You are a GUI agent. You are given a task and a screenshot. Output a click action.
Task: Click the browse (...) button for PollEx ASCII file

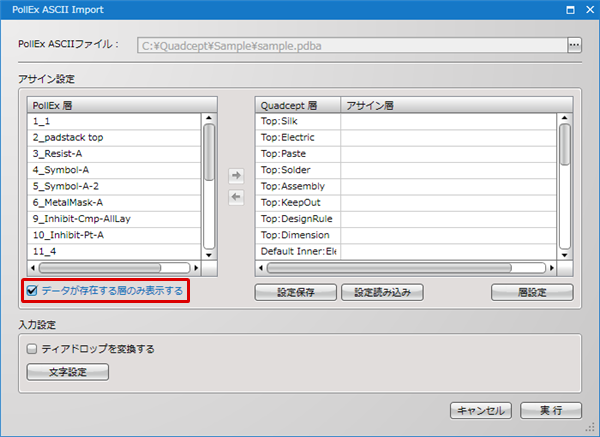[574, 45]
